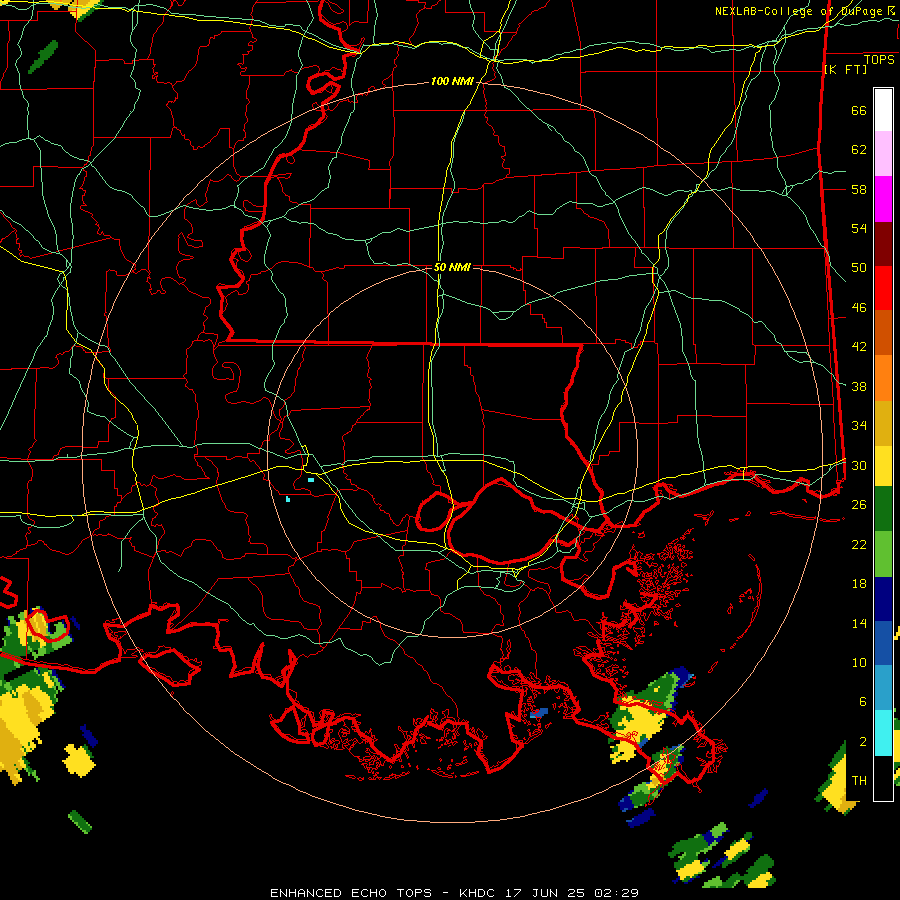Click the "50 NMI" range ring label
Screen dimensions: 900x900
(452, 267)
